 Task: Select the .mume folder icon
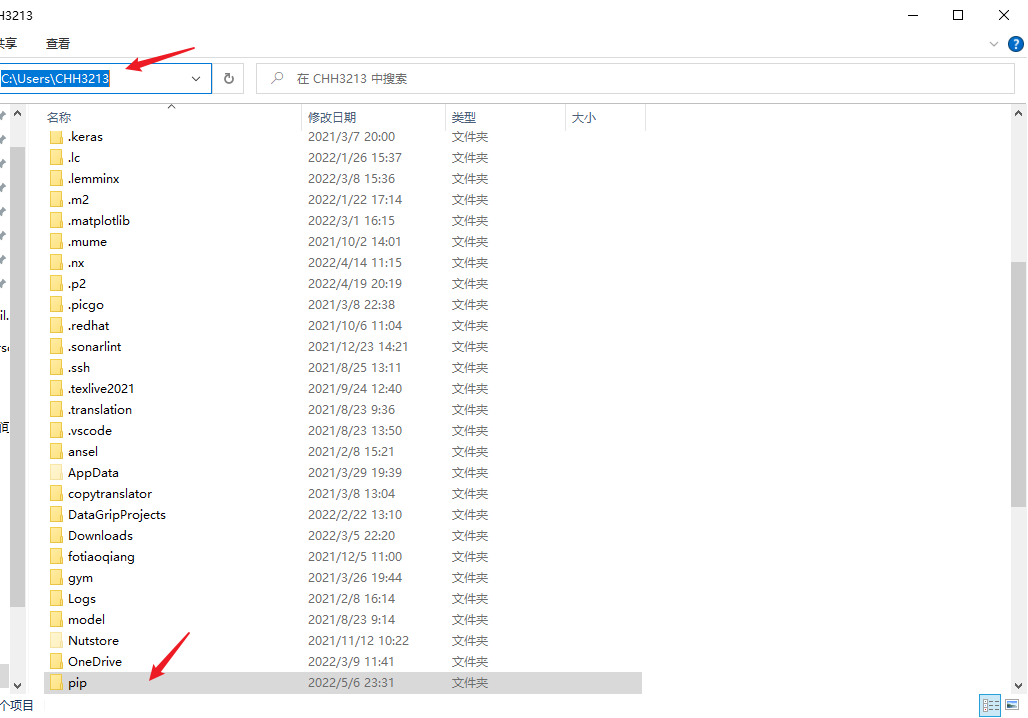[x=57, y=242]
